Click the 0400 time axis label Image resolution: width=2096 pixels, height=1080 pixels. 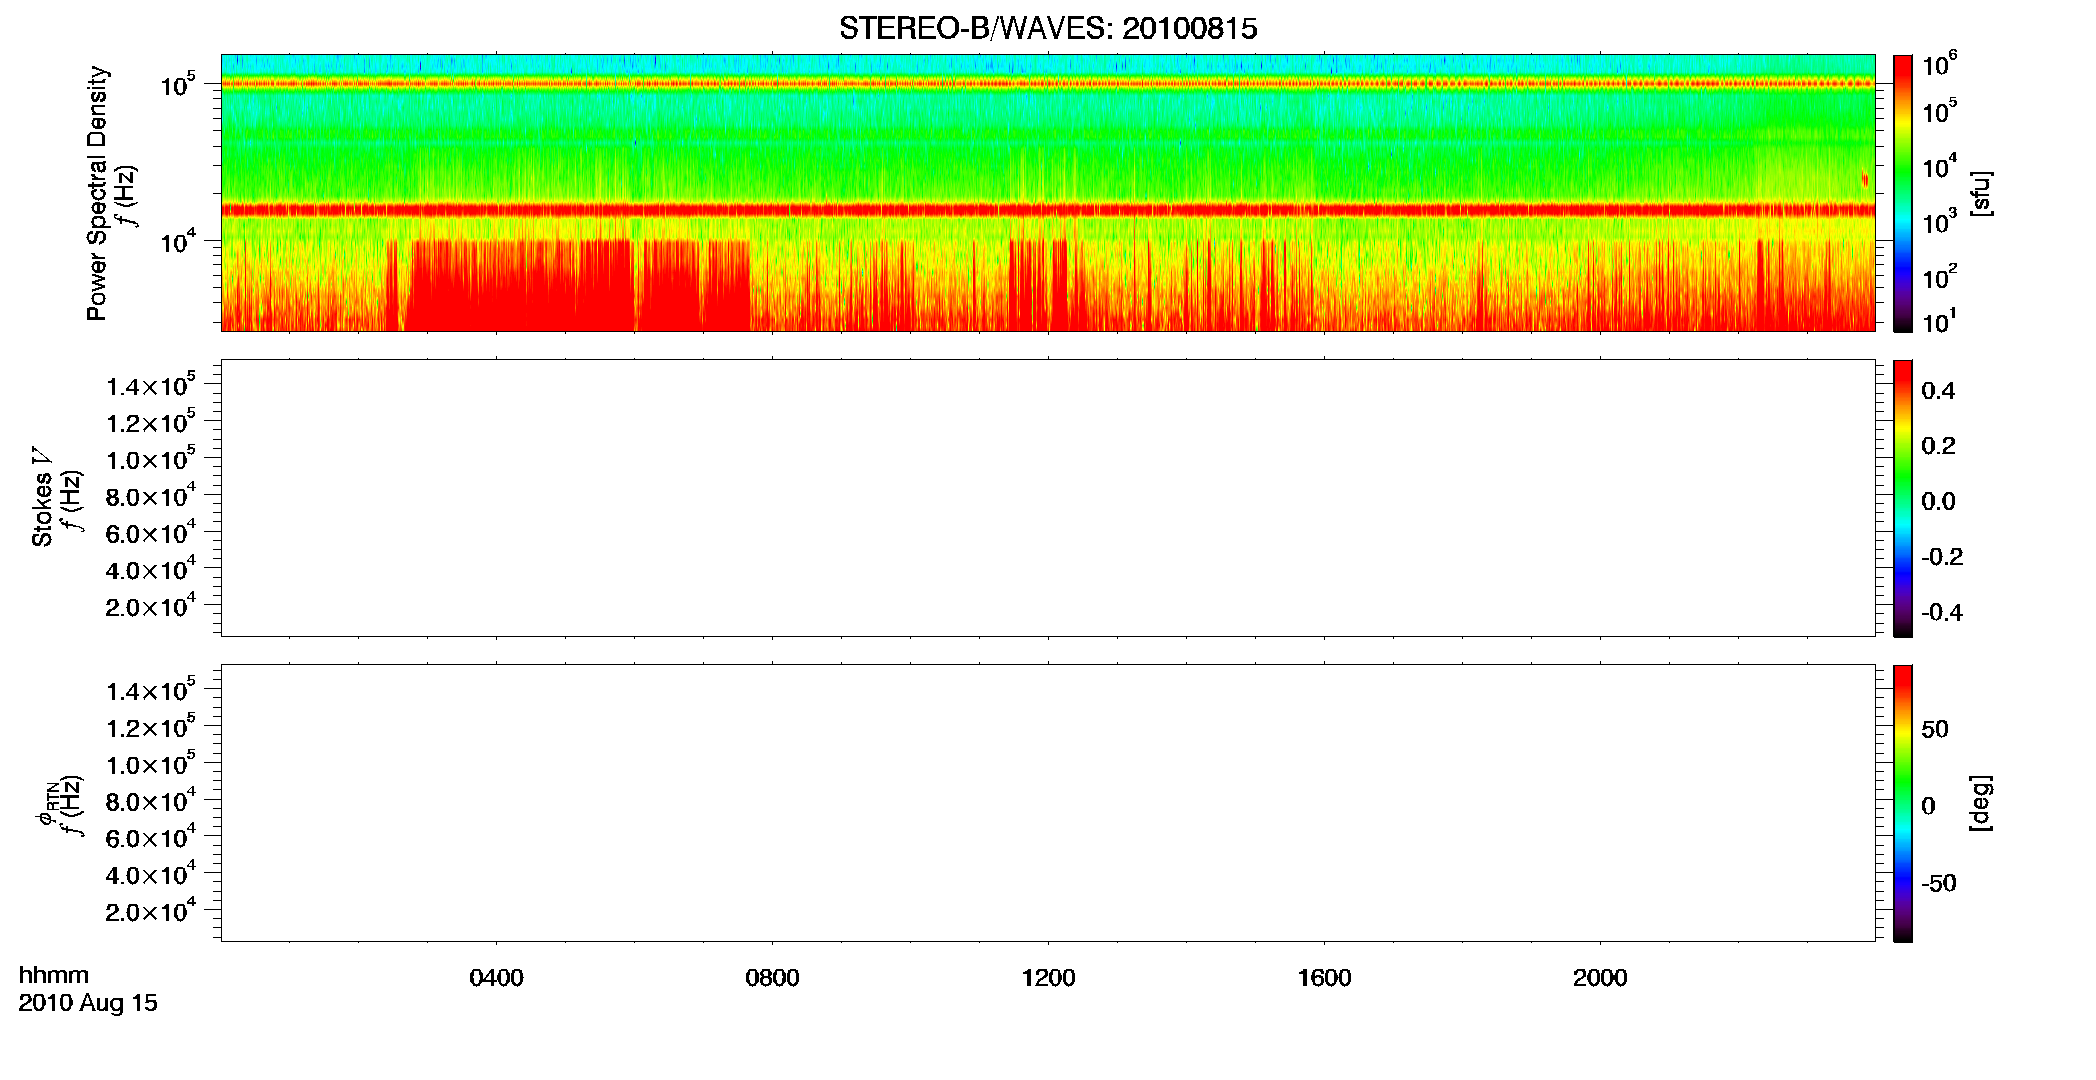coord(496,978)
